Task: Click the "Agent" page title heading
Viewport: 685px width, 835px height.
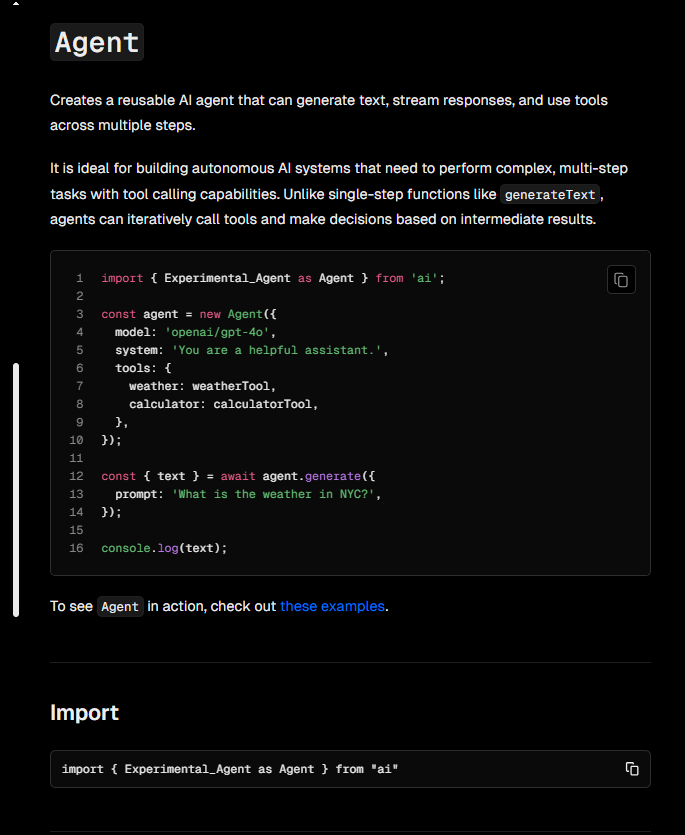Action: 97,43
